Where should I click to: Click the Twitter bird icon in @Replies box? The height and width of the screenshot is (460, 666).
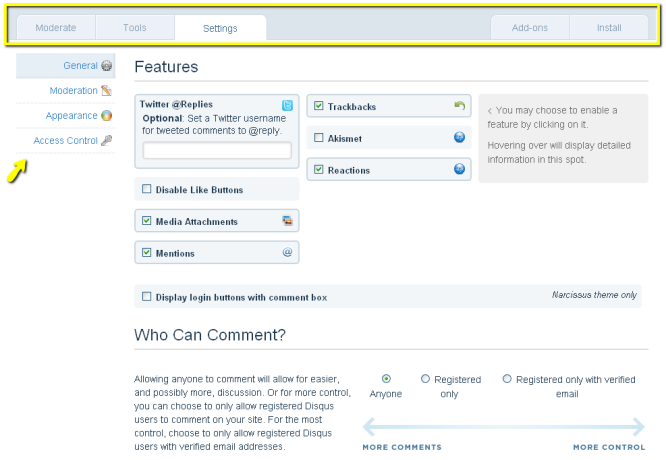287,105
